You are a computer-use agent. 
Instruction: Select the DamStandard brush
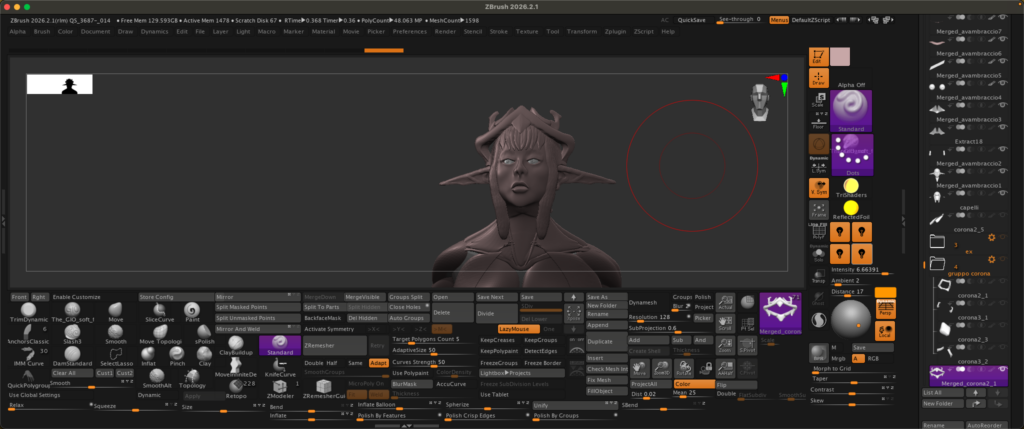coord(72,357)
